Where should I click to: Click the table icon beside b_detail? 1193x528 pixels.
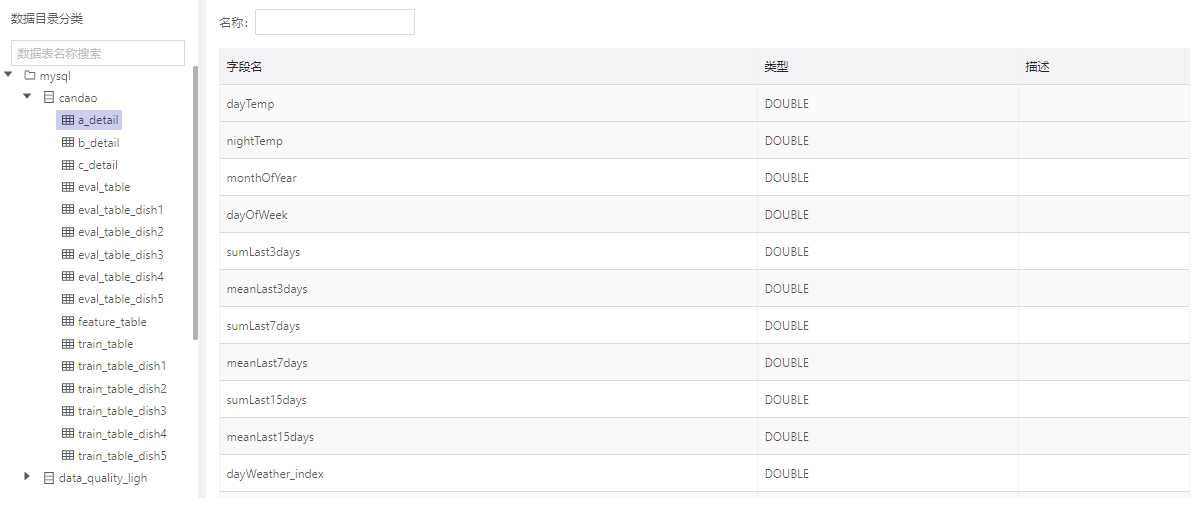coord(67,142)
